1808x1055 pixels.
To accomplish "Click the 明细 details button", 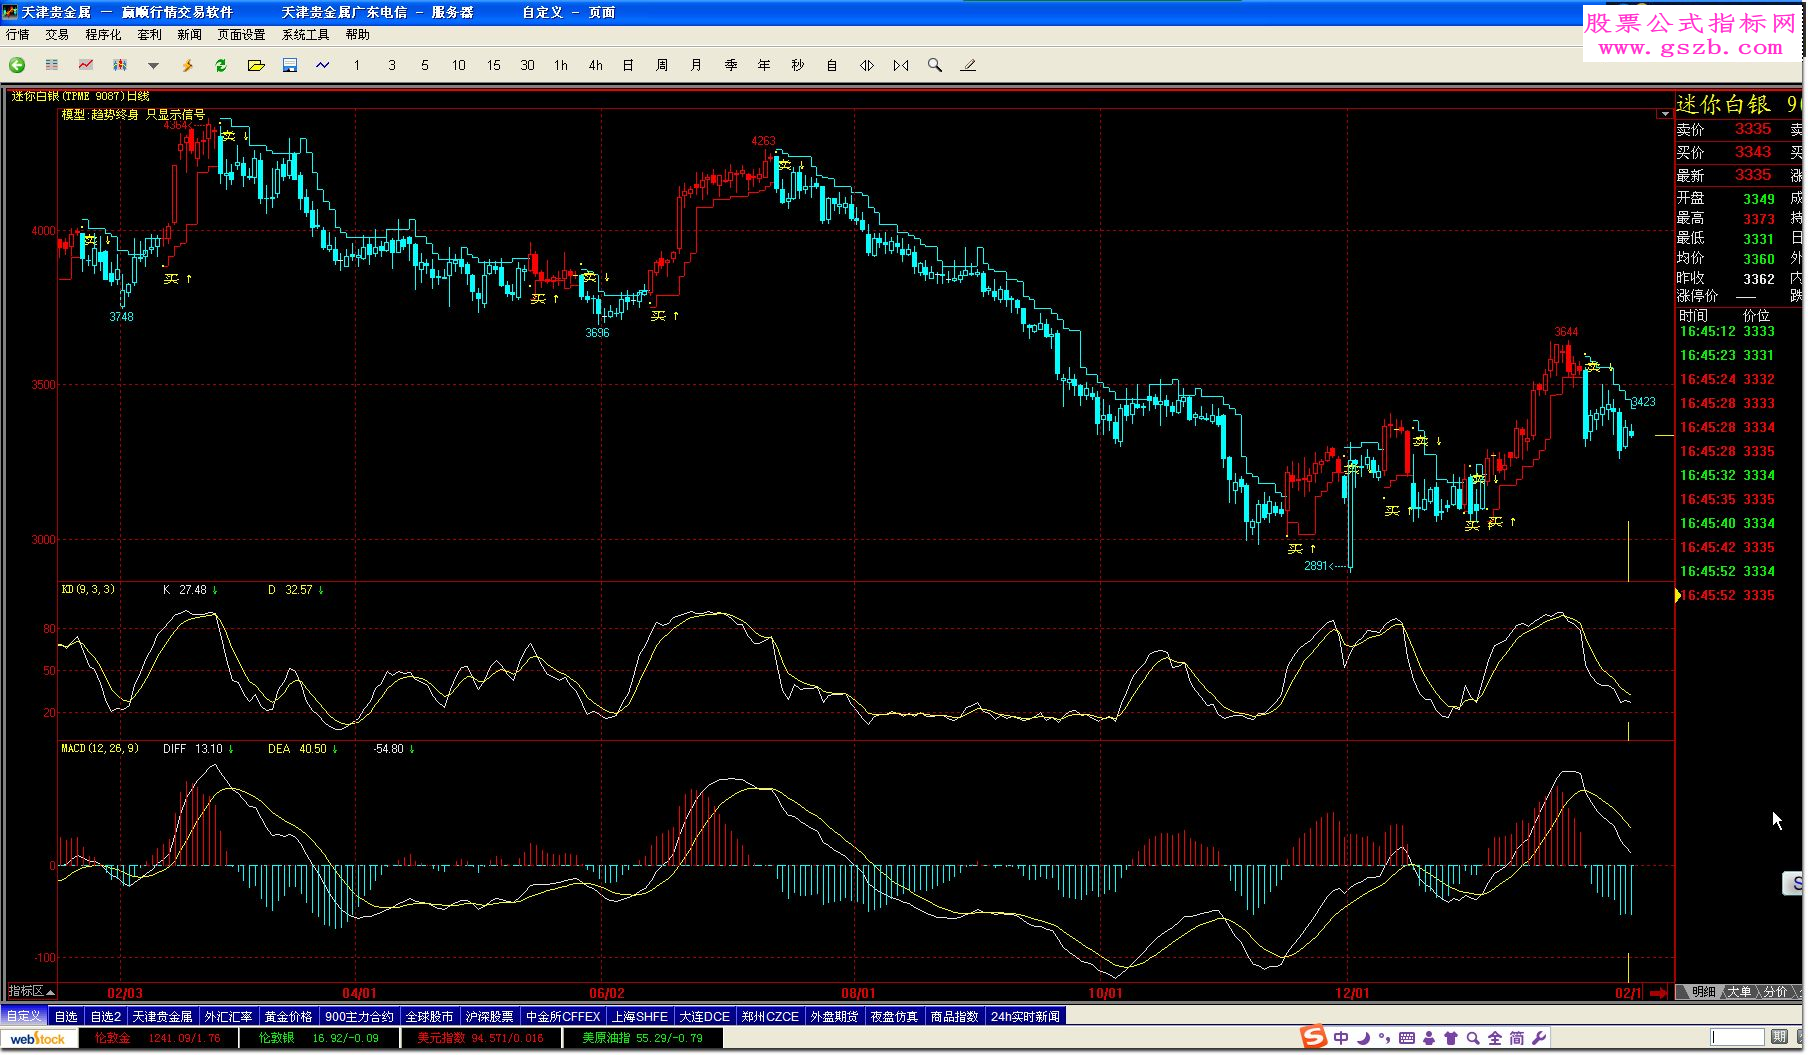I will click(x=1703, y=992).
